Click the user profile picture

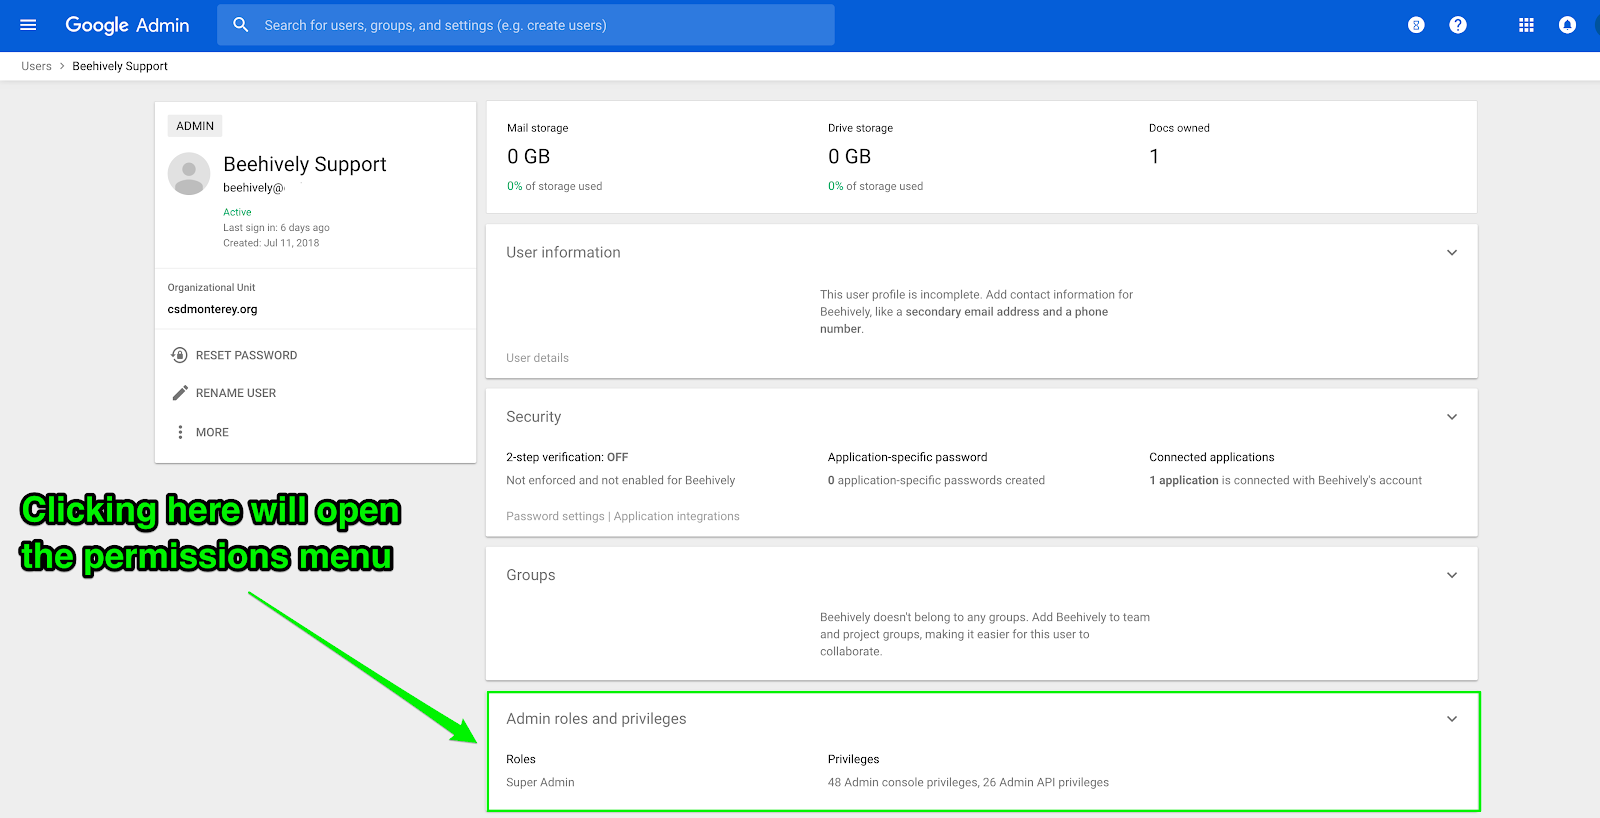point(189,174)
